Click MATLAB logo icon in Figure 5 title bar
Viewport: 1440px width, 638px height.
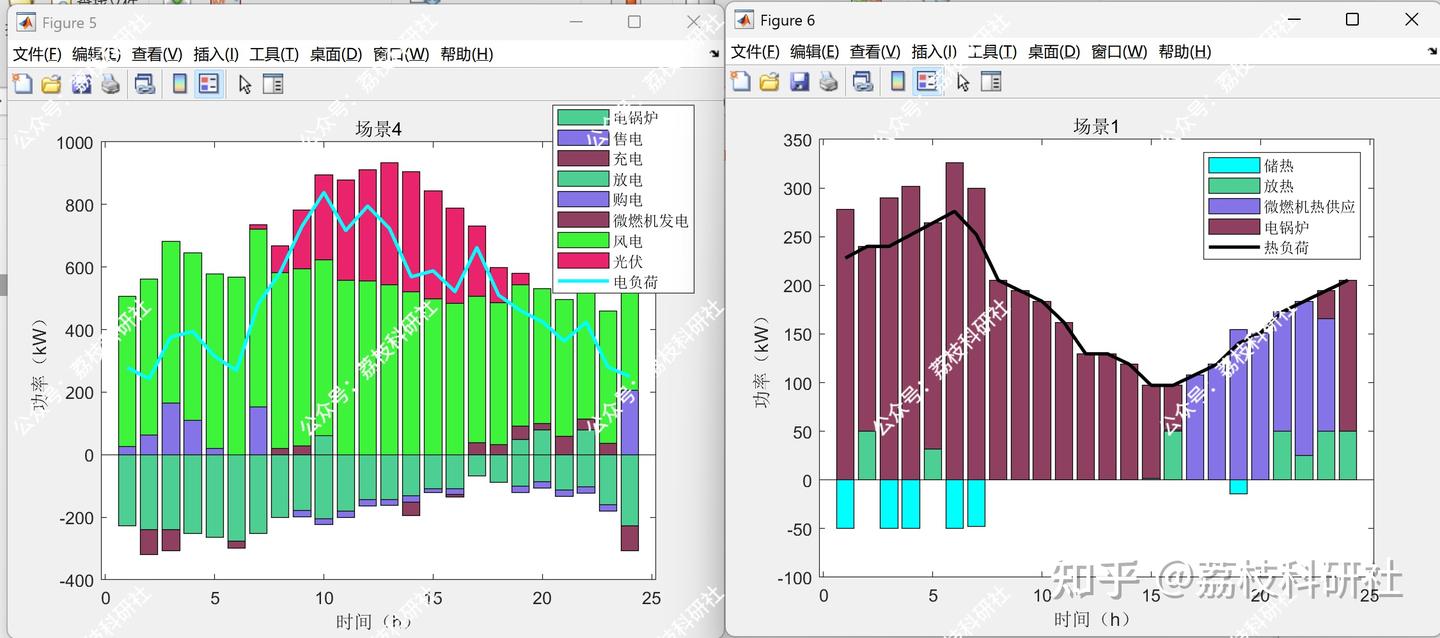tap(26, 22)
